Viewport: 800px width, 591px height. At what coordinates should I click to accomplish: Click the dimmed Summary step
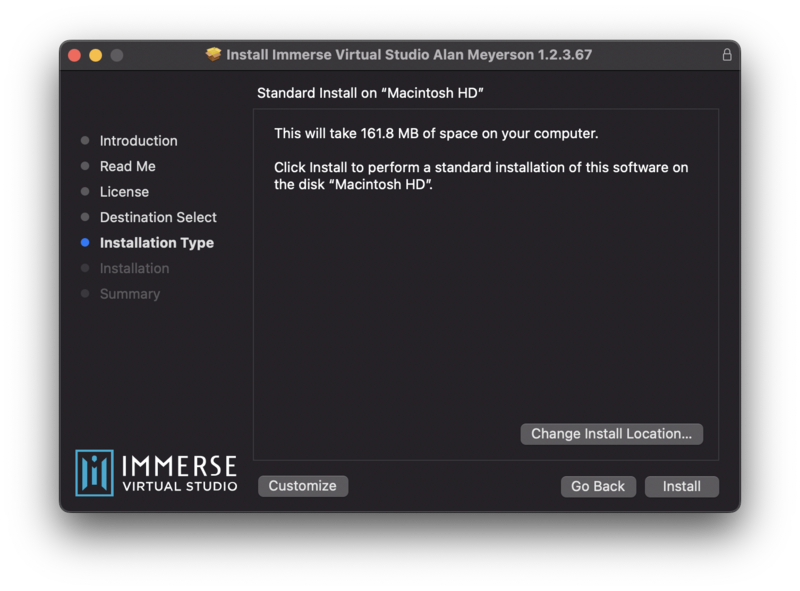coord(130,293)
